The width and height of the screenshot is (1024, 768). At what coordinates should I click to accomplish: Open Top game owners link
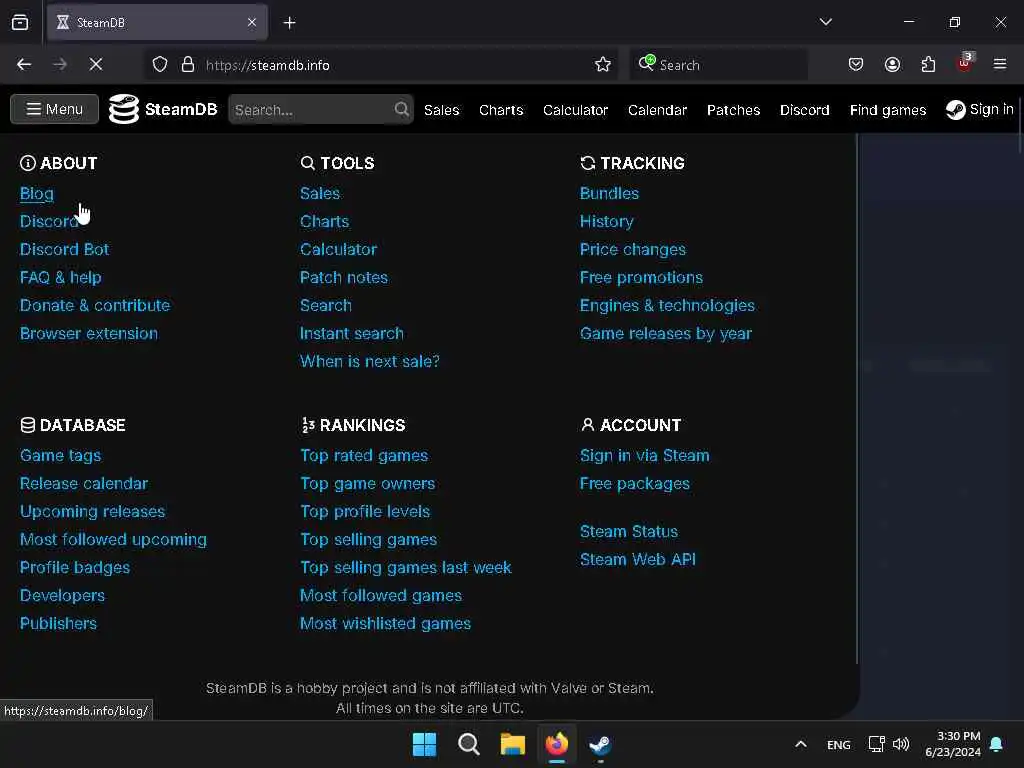pos(368,483)
